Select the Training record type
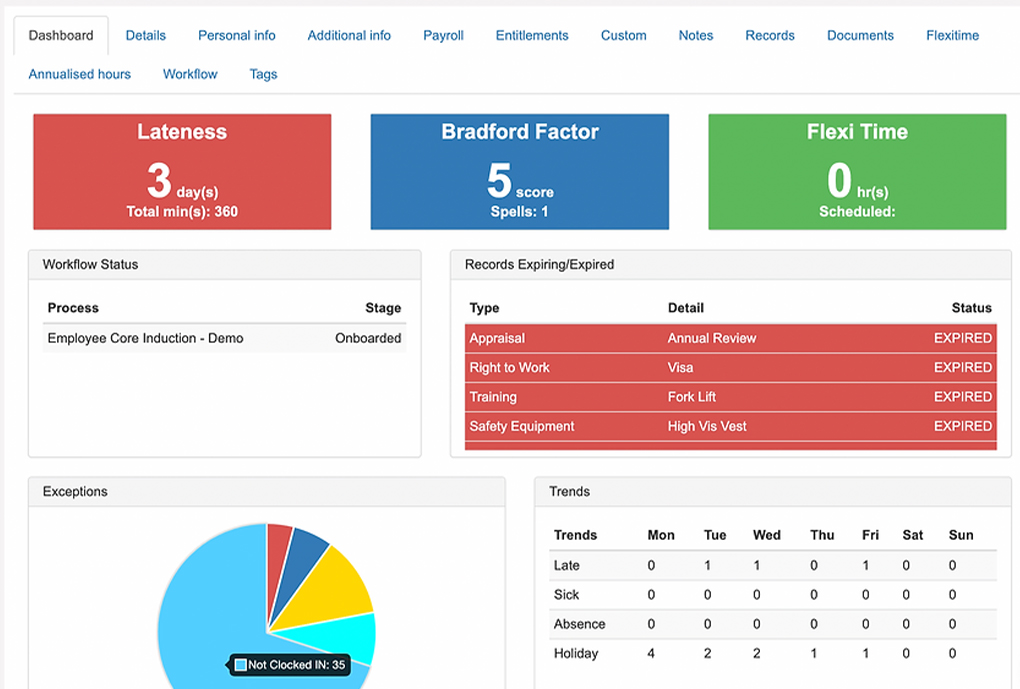Viewport: 1020px width, 689px height. [x=493, y=397]
